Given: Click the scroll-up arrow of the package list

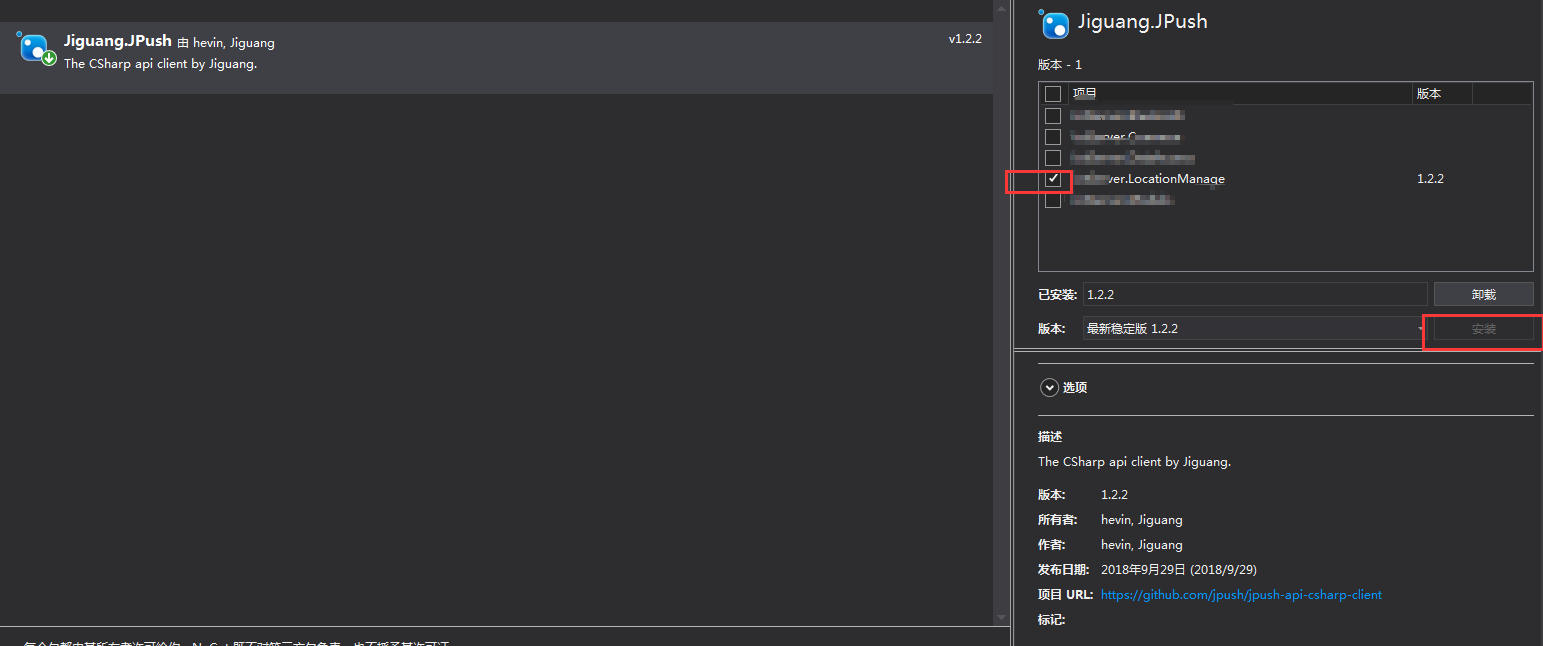Looking at the screenshot, I should click(1002, 8).
